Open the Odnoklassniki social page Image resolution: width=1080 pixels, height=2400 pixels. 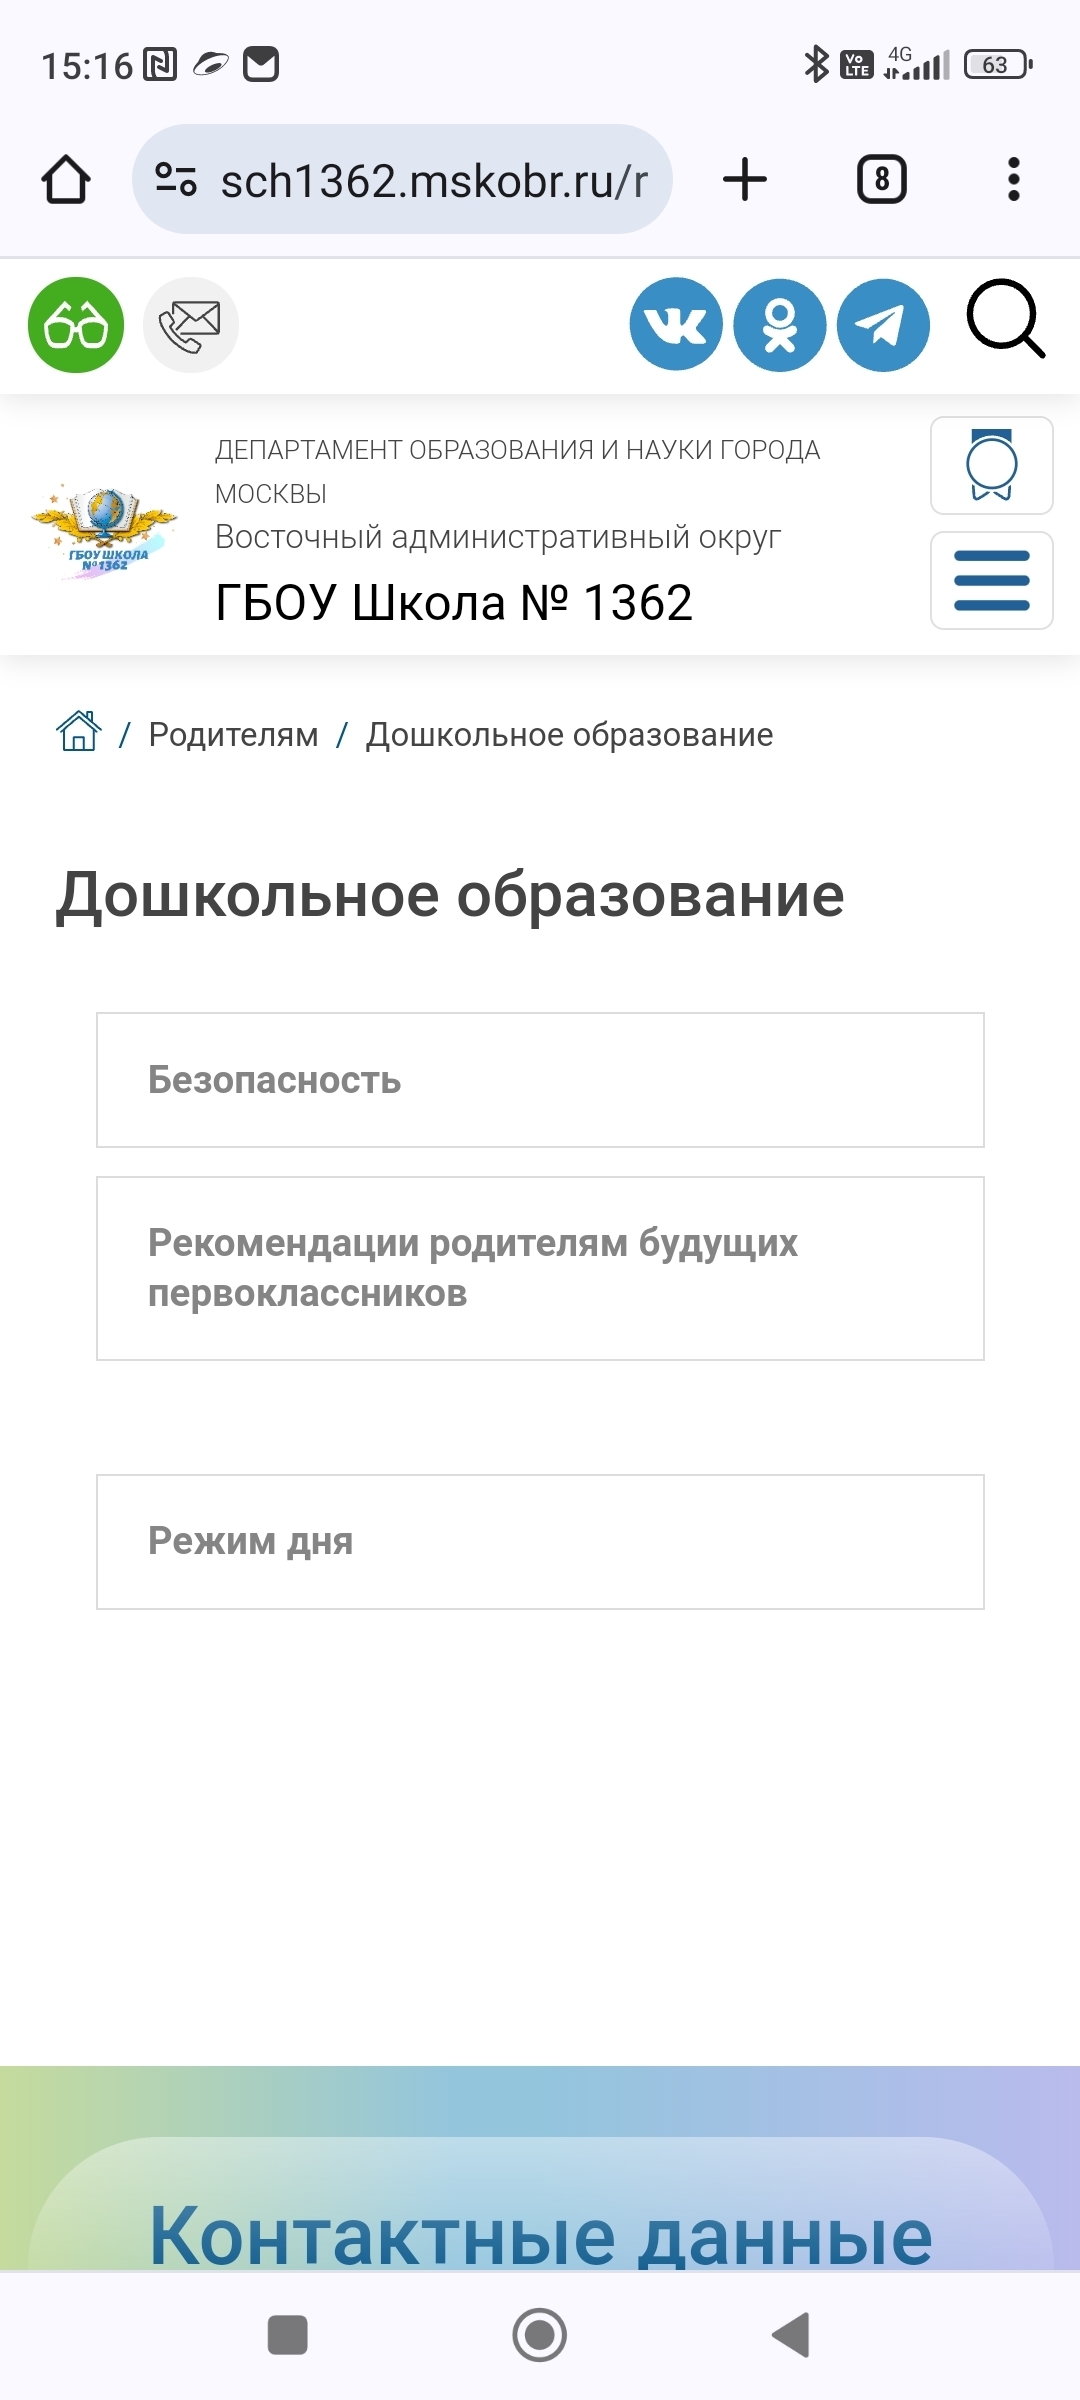tap(780, 325)
